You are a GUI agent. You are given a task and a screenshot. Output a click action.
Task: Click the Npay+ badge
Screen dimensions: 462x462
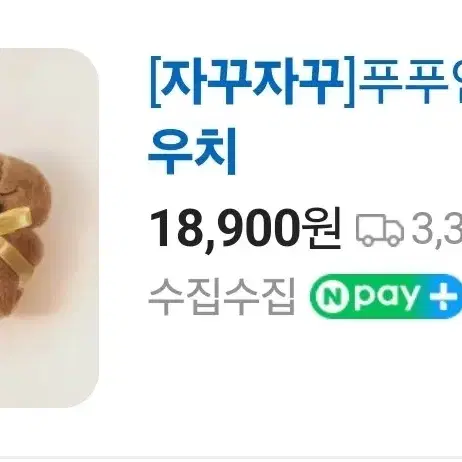386,296
